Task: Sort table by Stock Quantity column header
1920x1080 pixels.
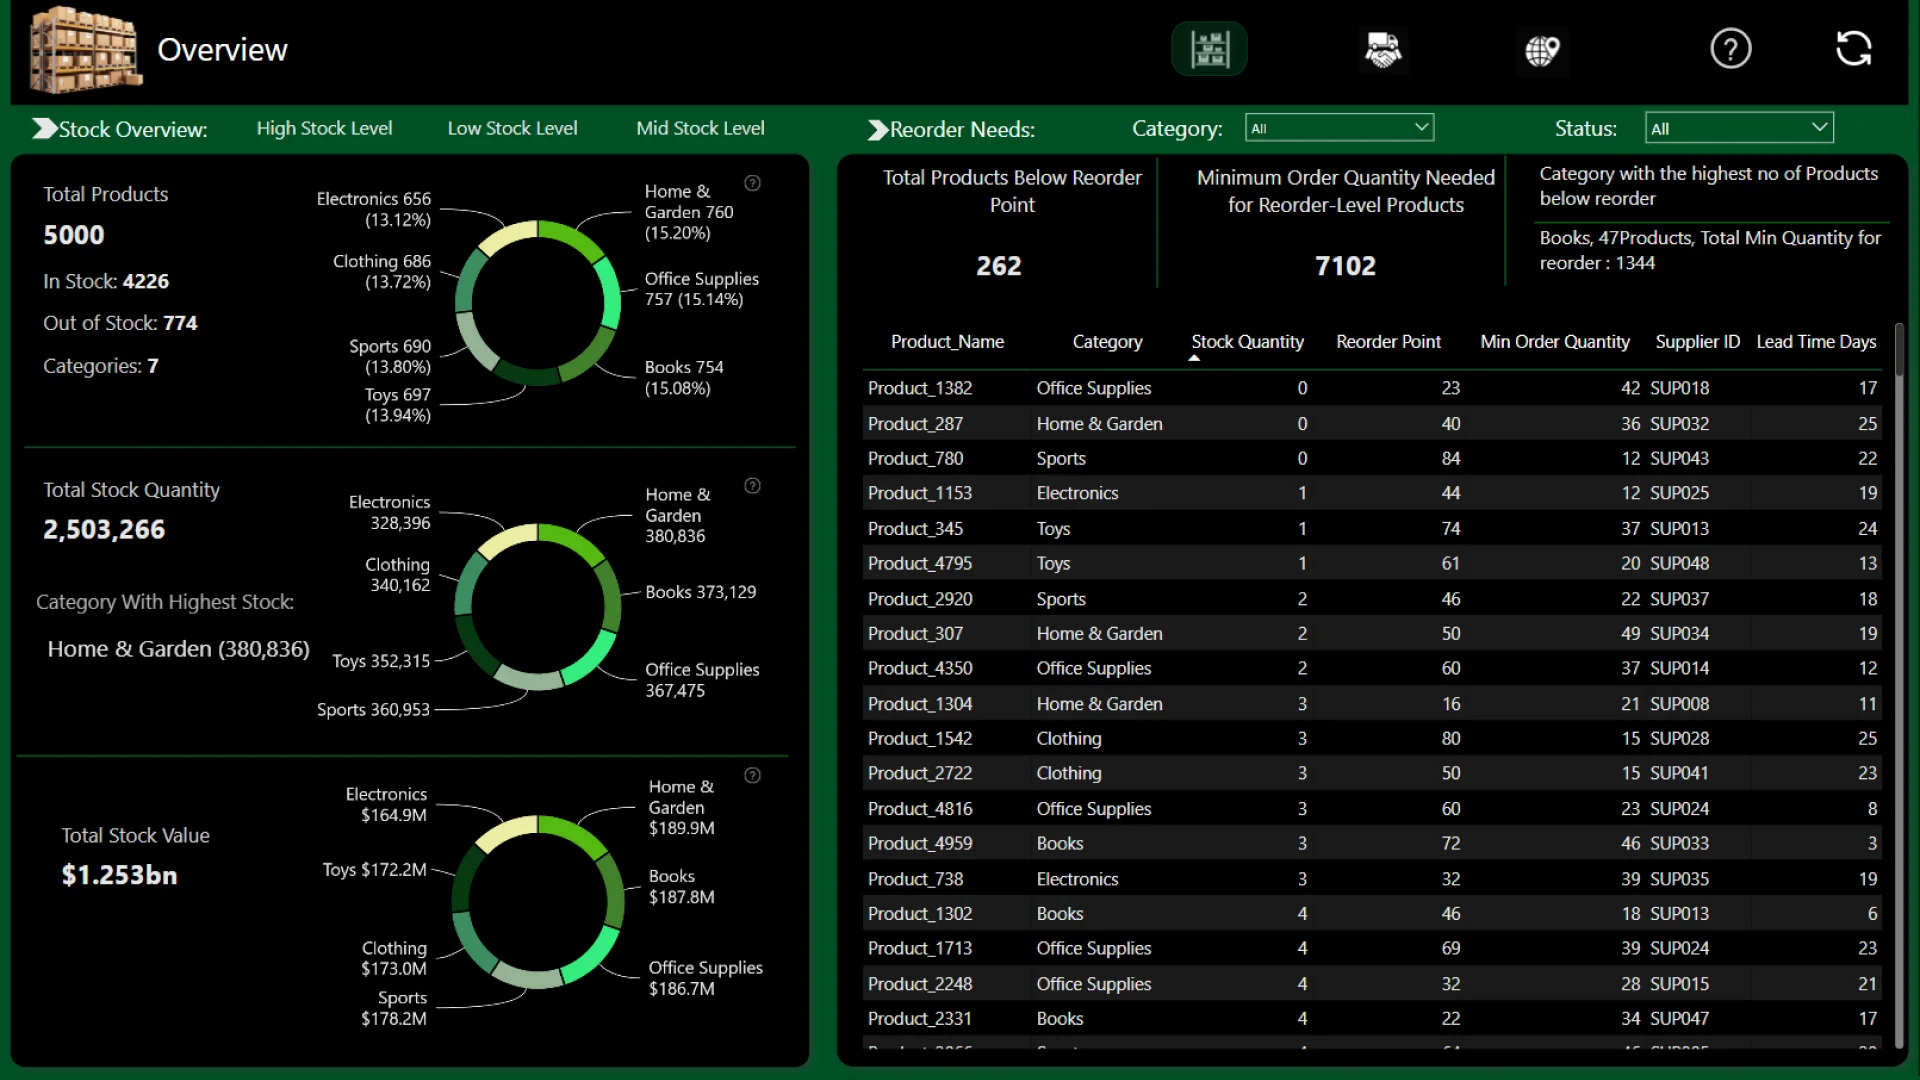Action: 1247,342
